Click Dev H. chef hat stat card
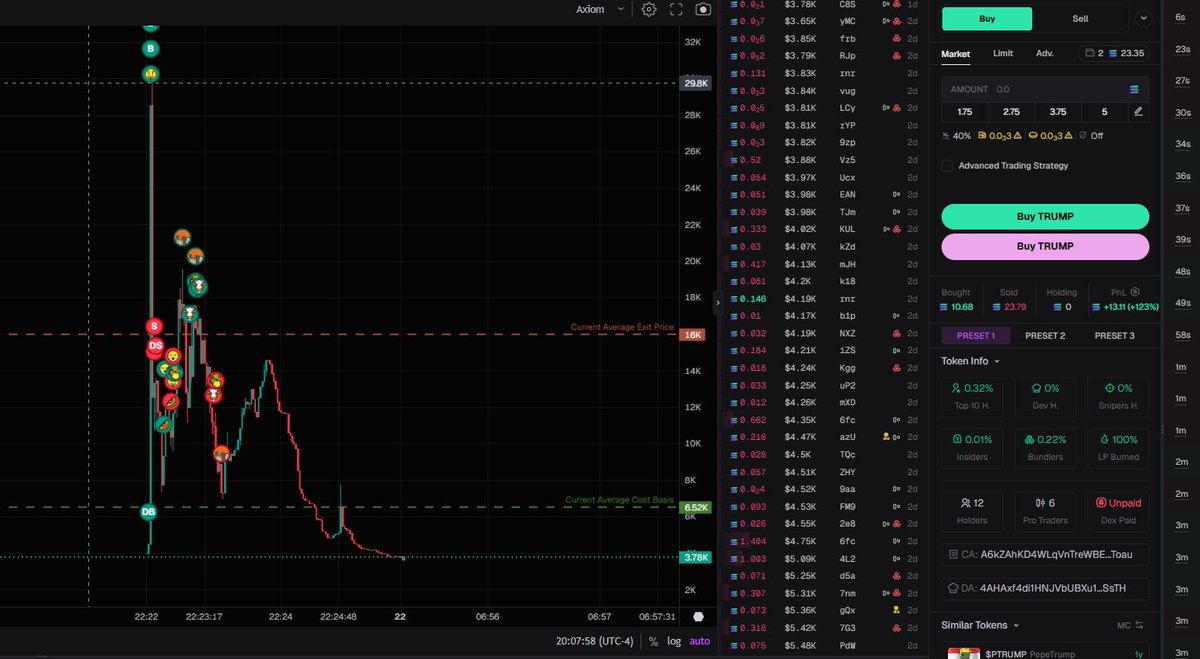Screen dimensions: 1200x659 [1045, 397]
